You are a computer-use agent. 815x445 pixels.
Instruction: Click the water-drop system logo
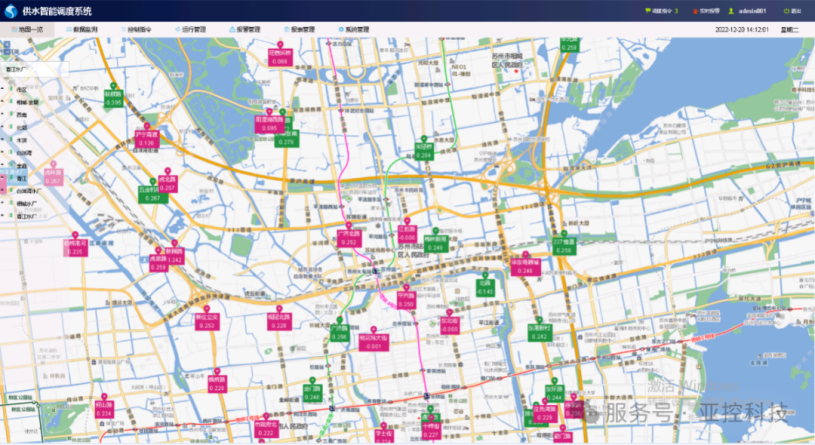tap(11, 11)
